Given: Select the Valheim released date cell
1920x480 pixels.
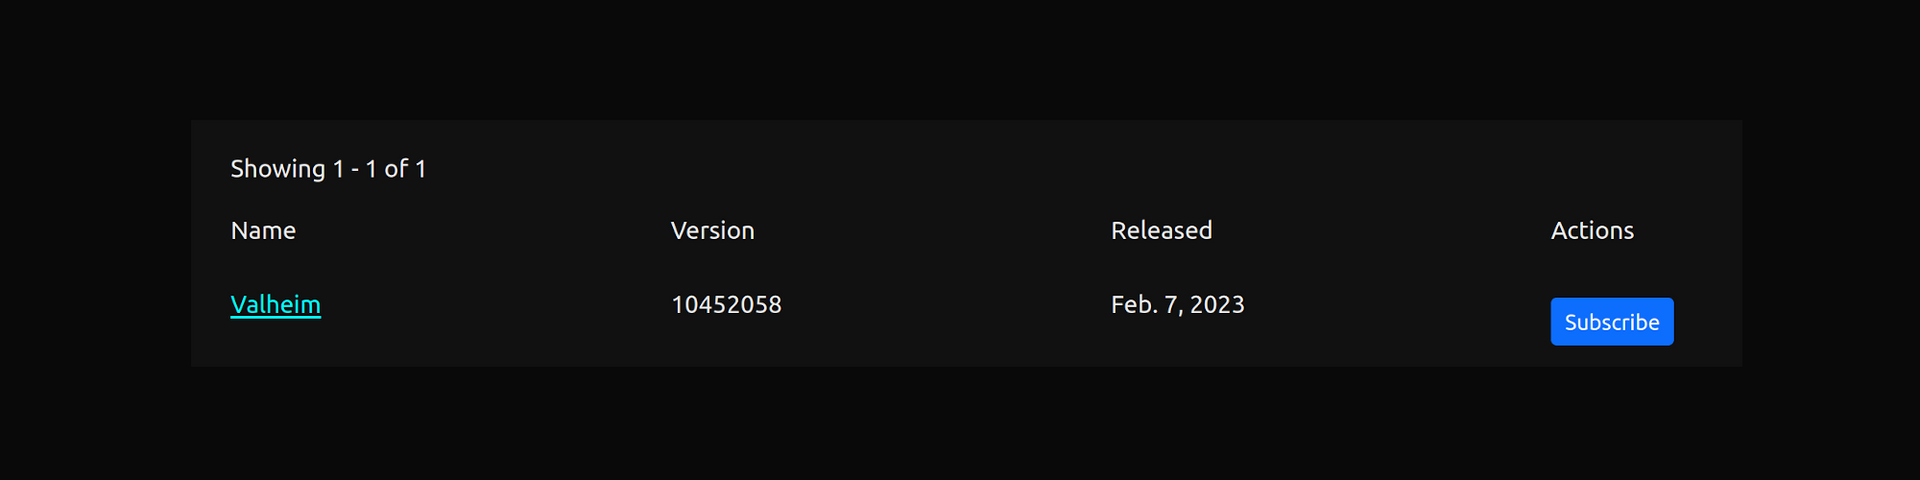Looking at the screenshot, I should (1177, 304).
